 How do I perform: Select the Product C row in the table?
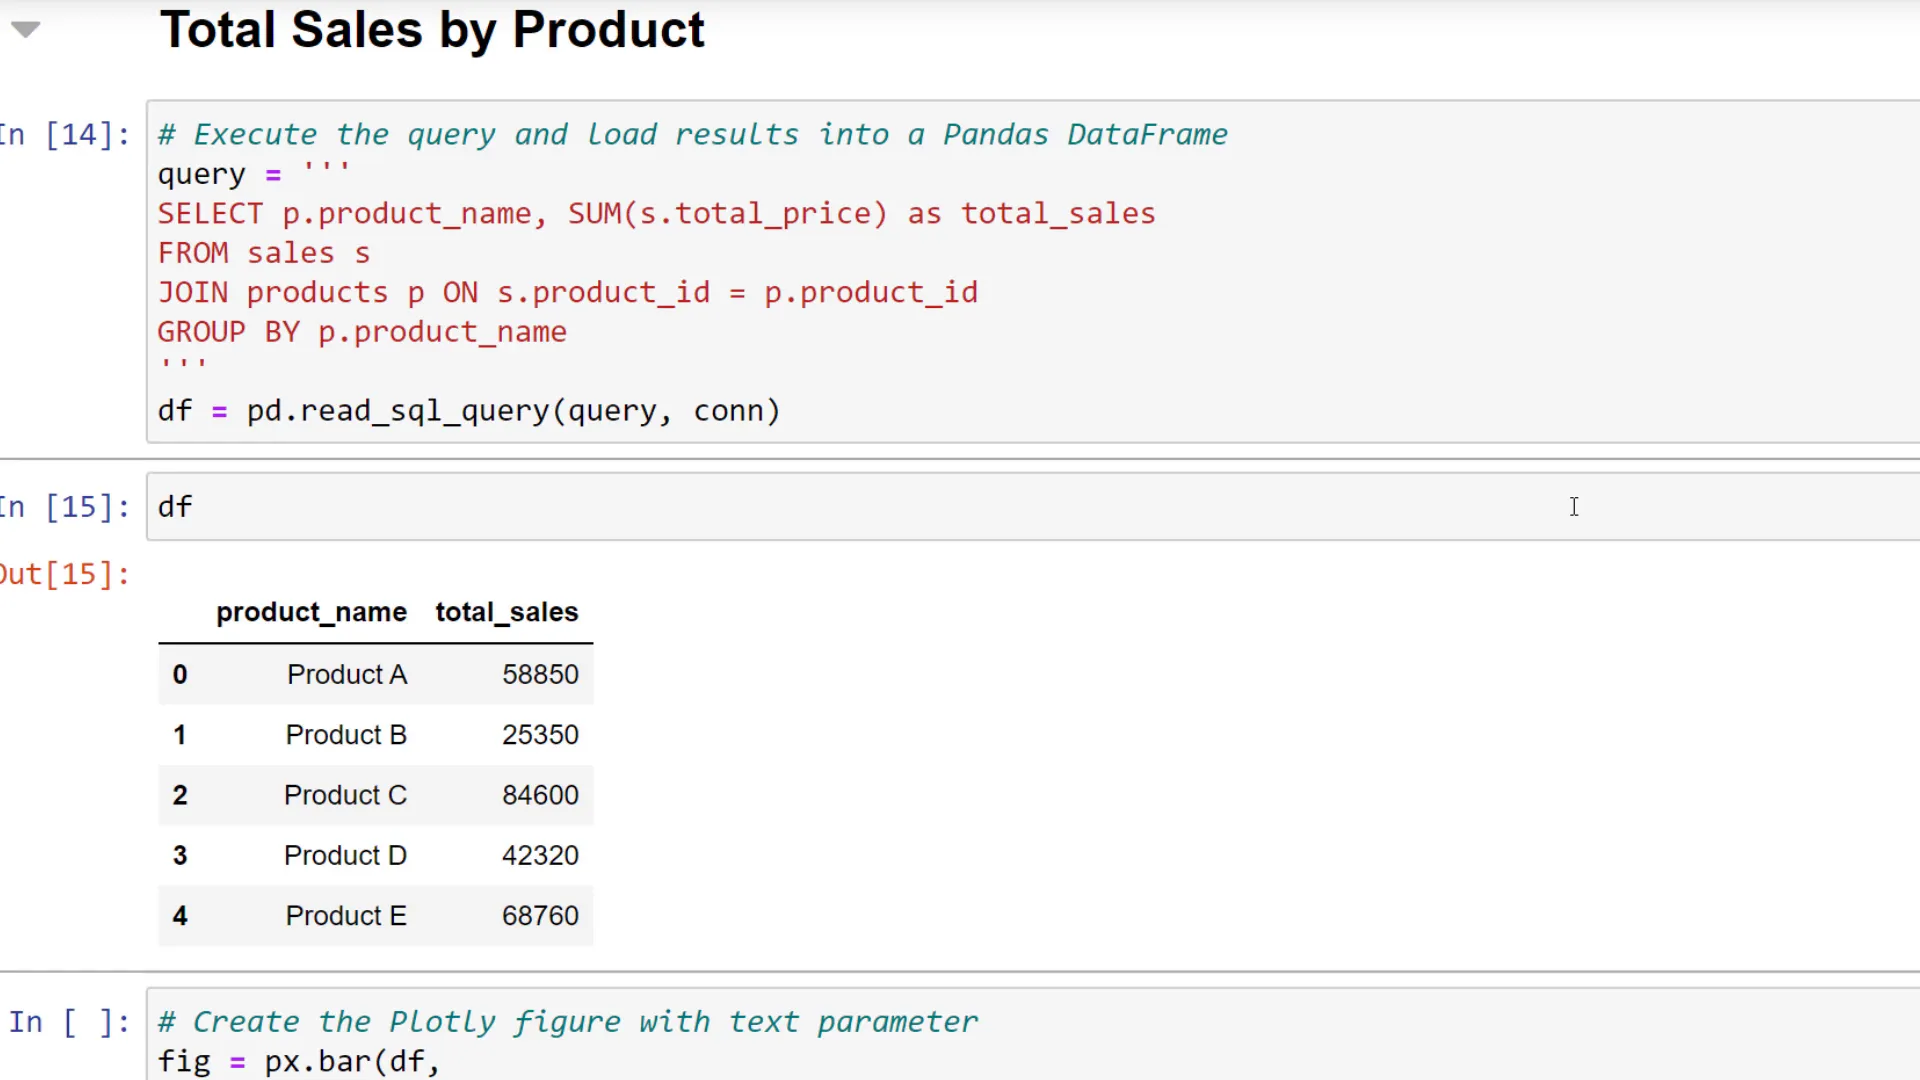click(345, 795)
